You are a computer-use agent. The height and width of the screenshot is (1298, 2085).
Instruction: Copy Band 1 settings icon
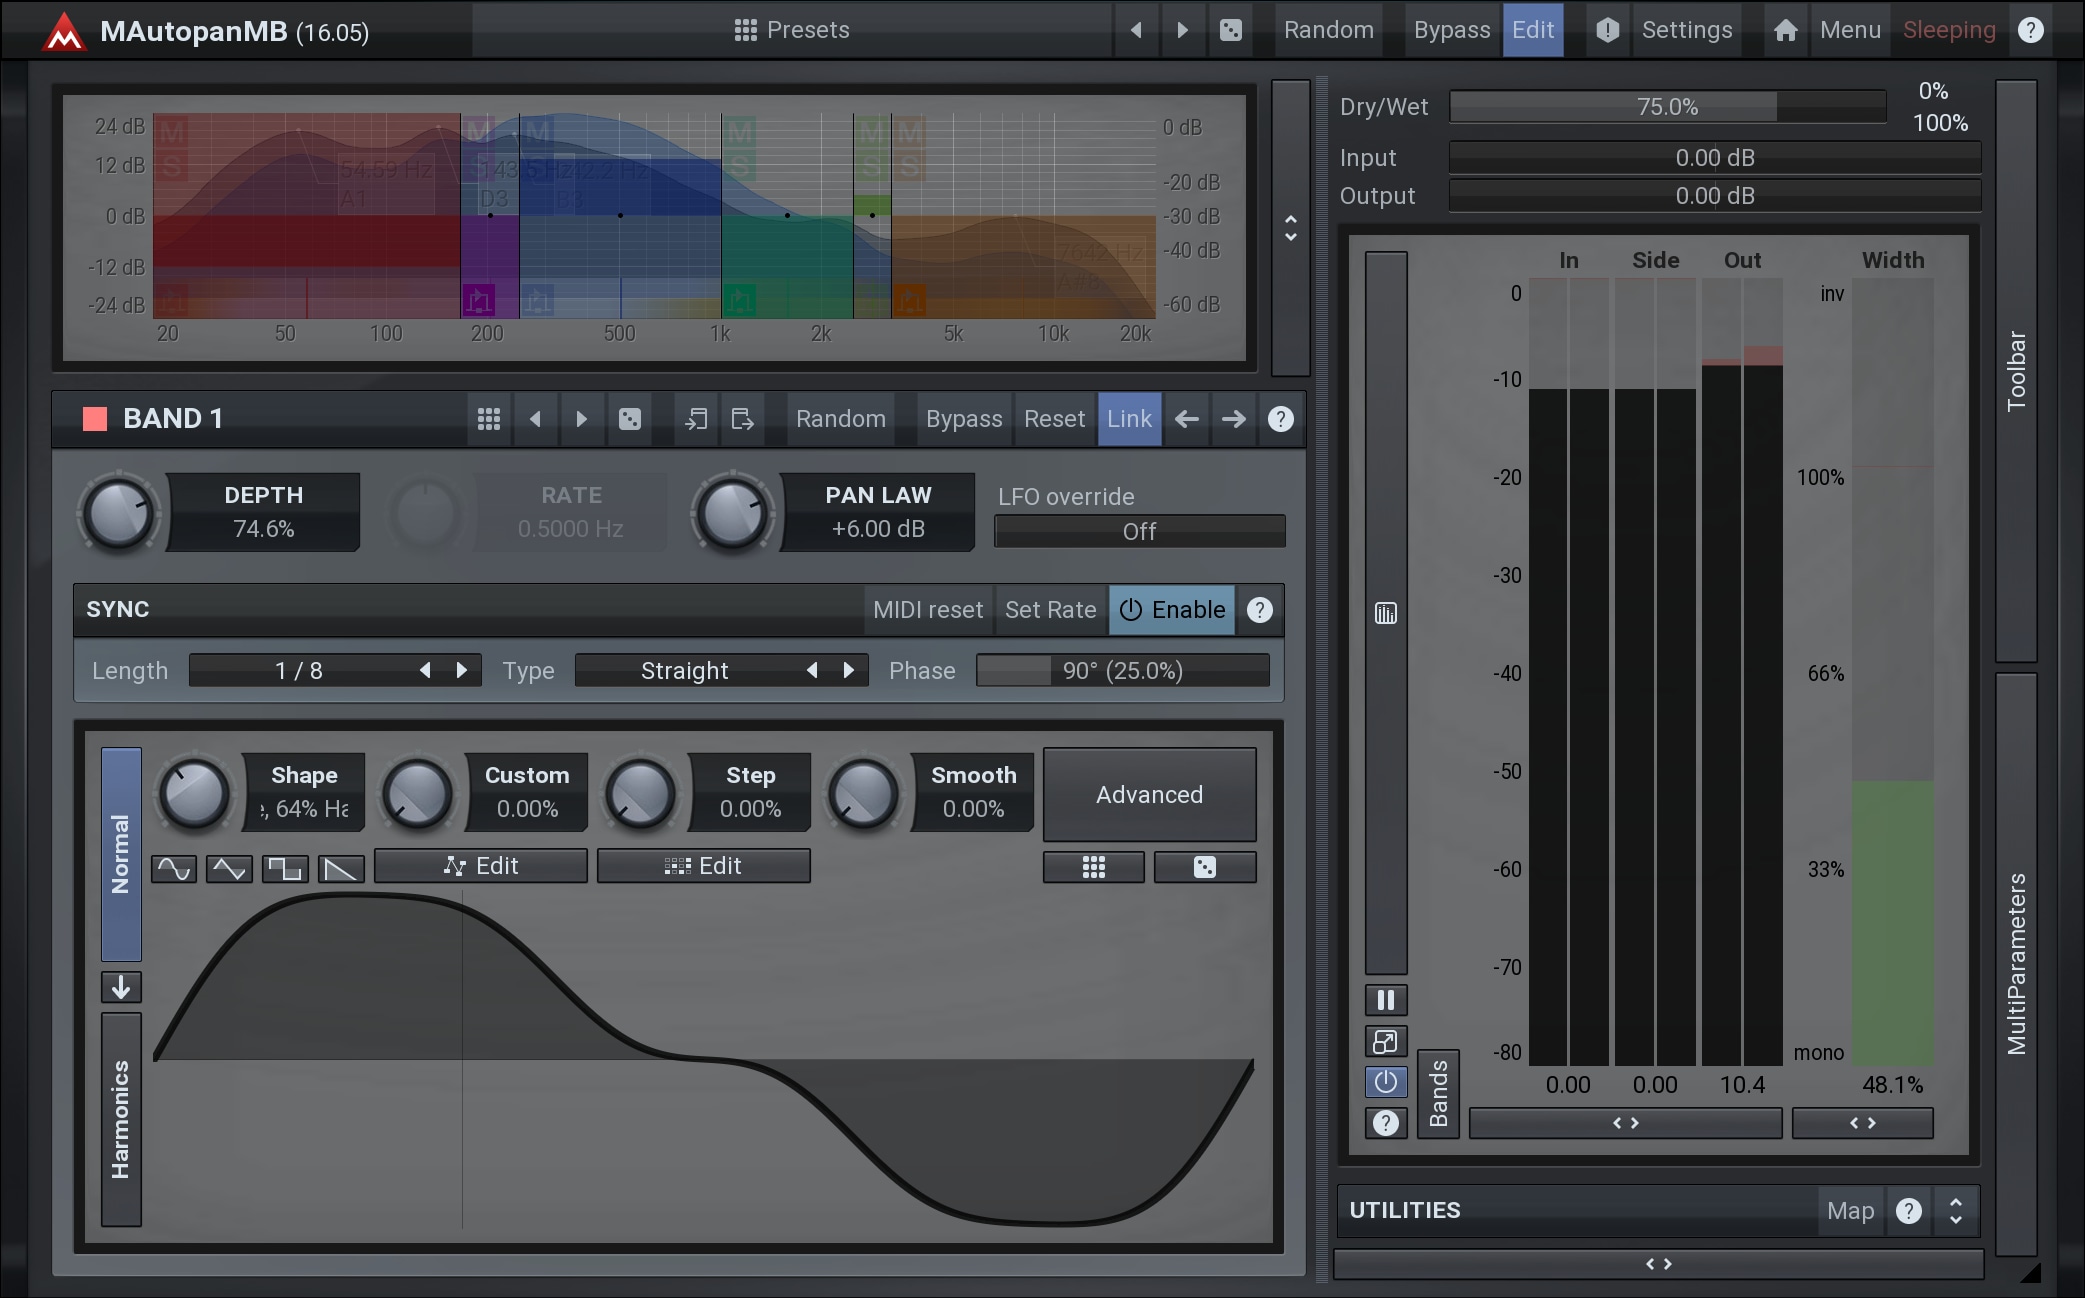tap(696, 419)
